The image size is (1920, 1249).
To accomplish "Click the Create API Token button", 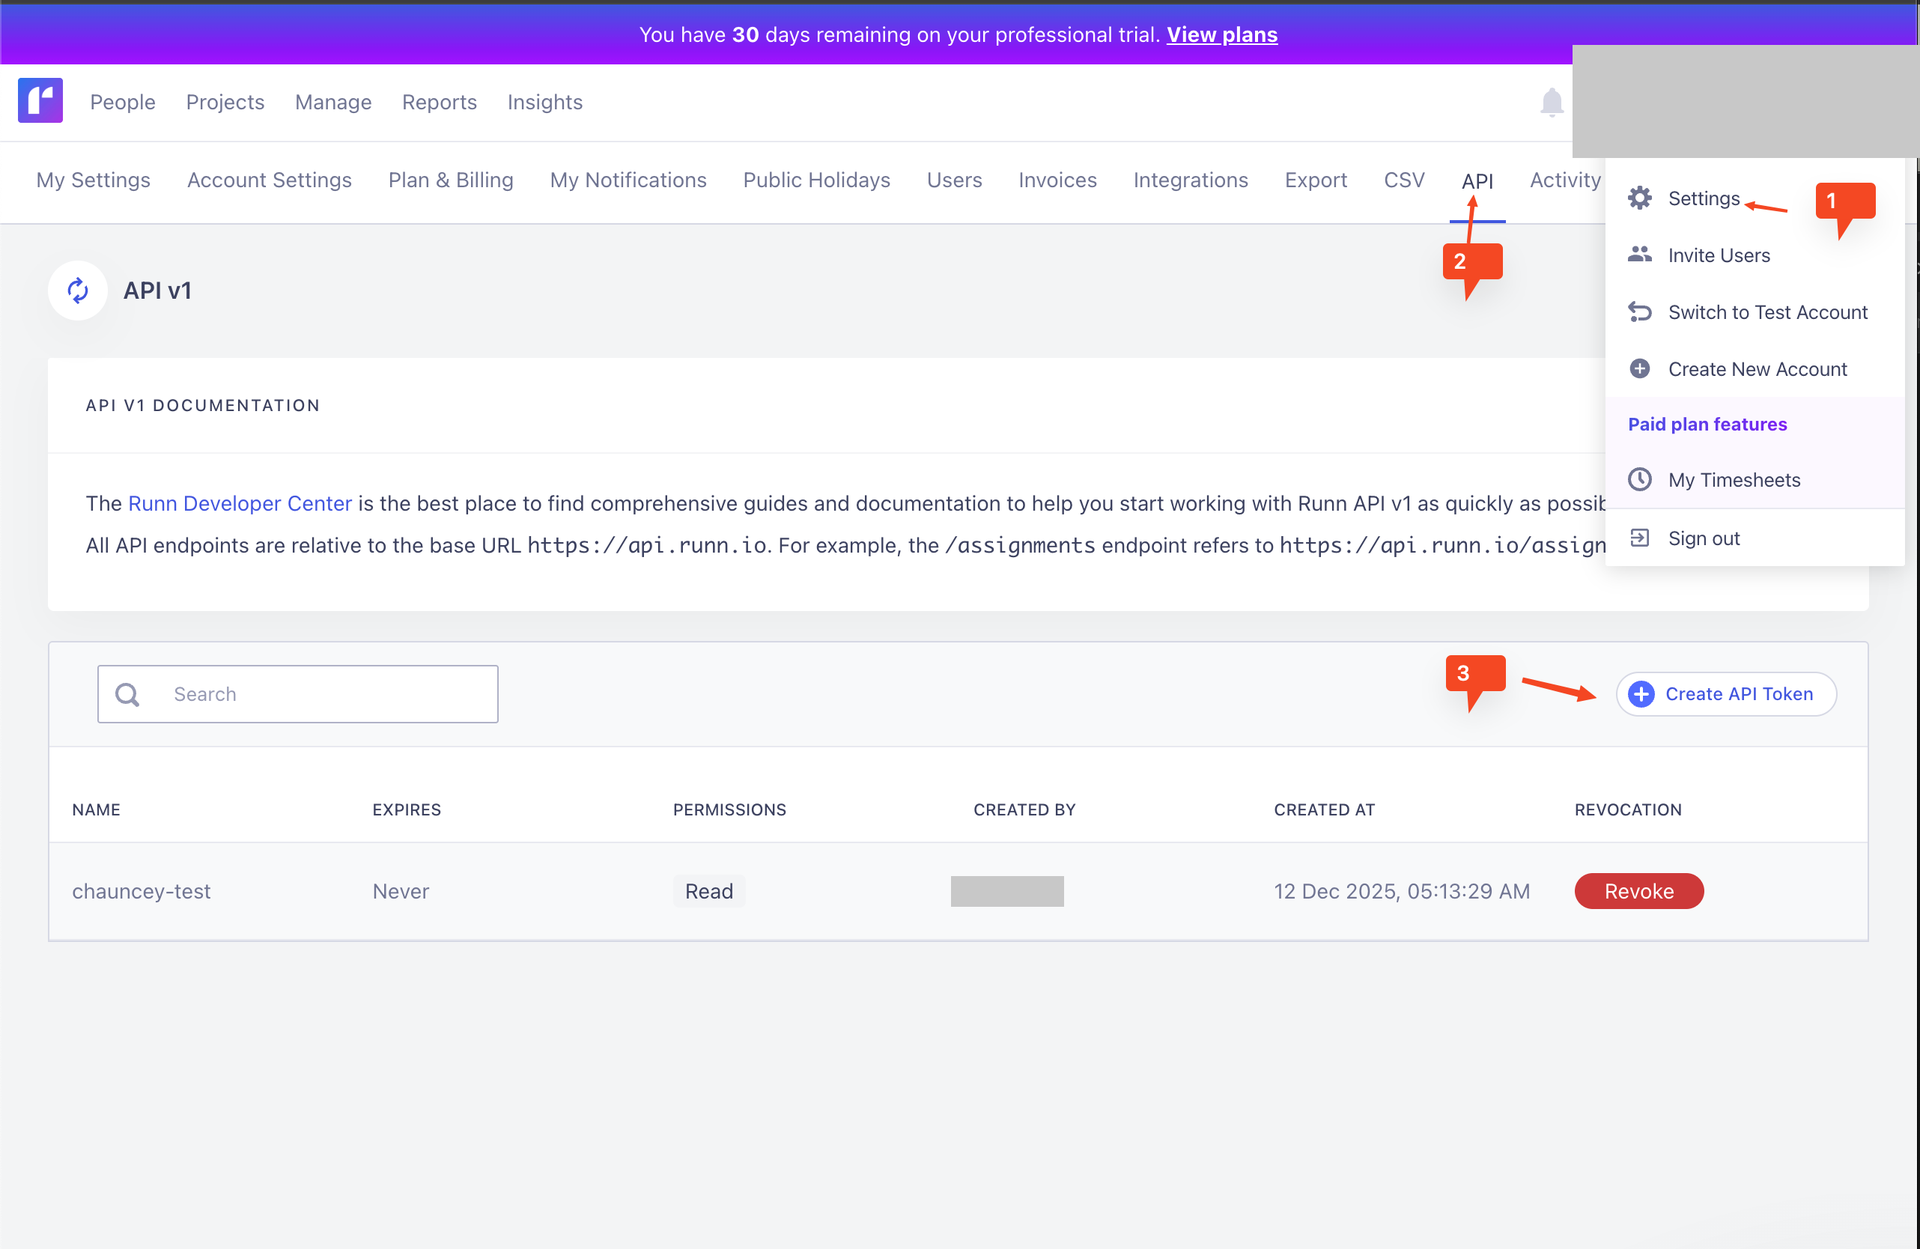I will tap(1726, 694).
